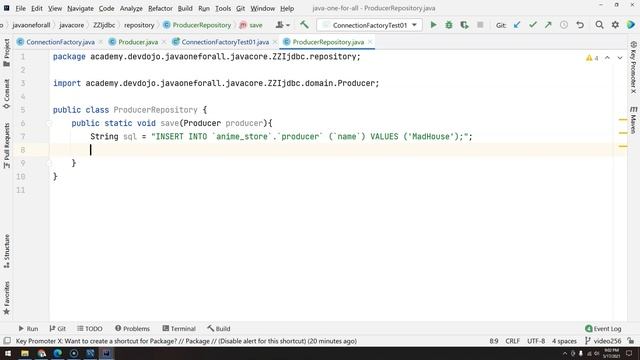Collapse the save method fold marker
Image resolution: width=640 pixels, height=360 pixels.
point(49,123)
